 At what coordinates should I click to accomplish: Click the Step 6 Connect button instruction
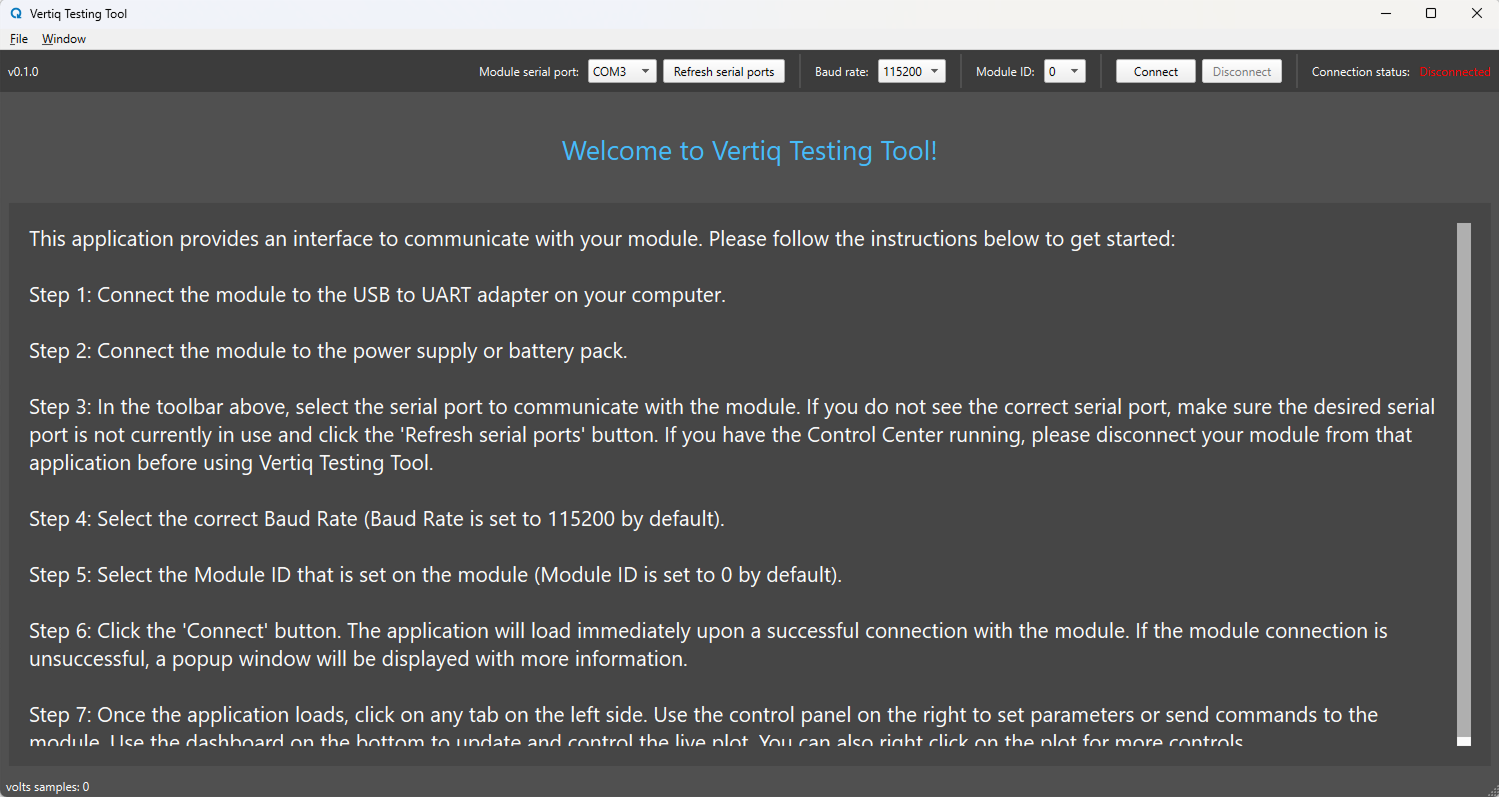pos(708,645)
